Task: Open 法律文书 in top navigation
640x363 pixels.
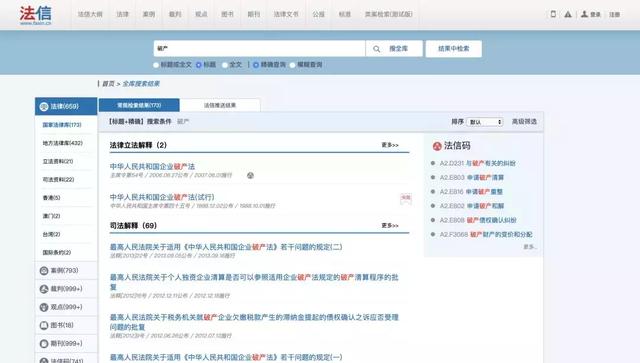Action: click(x=286, y=14)
